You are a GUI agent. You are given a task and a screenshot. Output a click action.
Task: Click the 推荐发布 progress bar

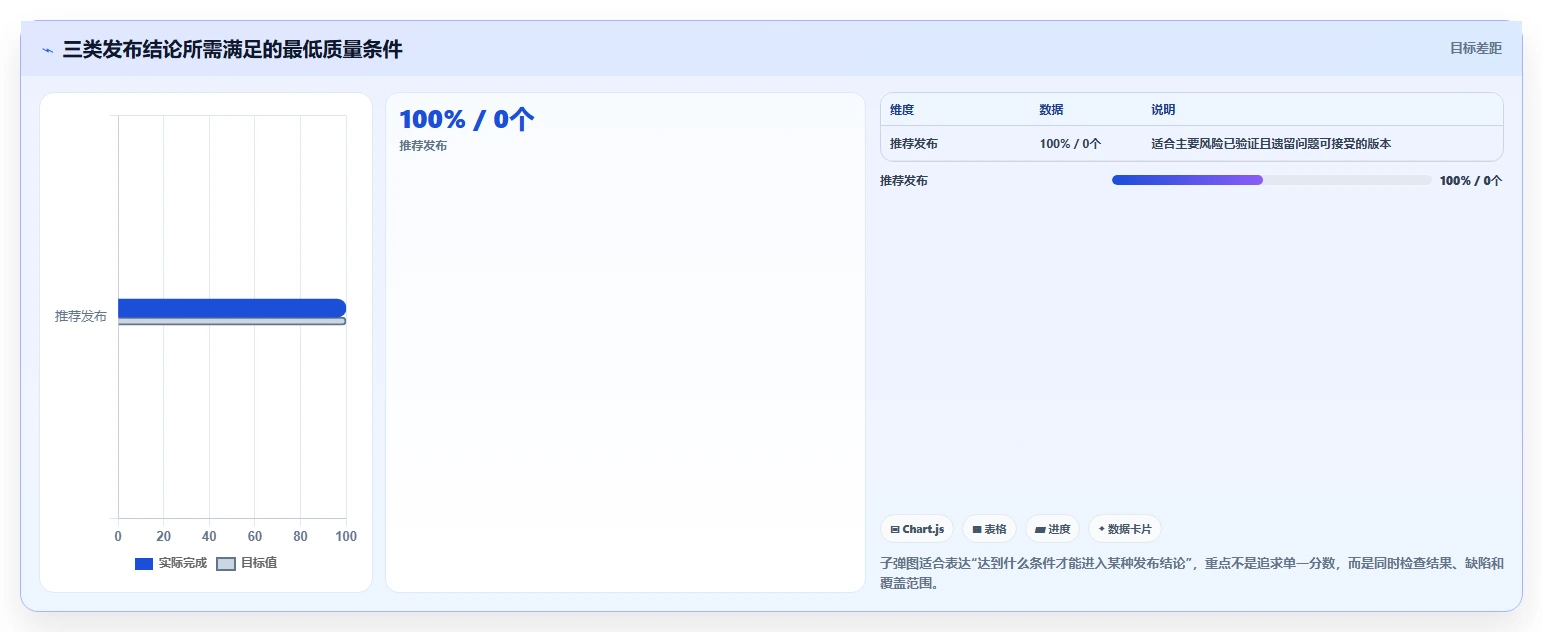[x=1272, y=180]
